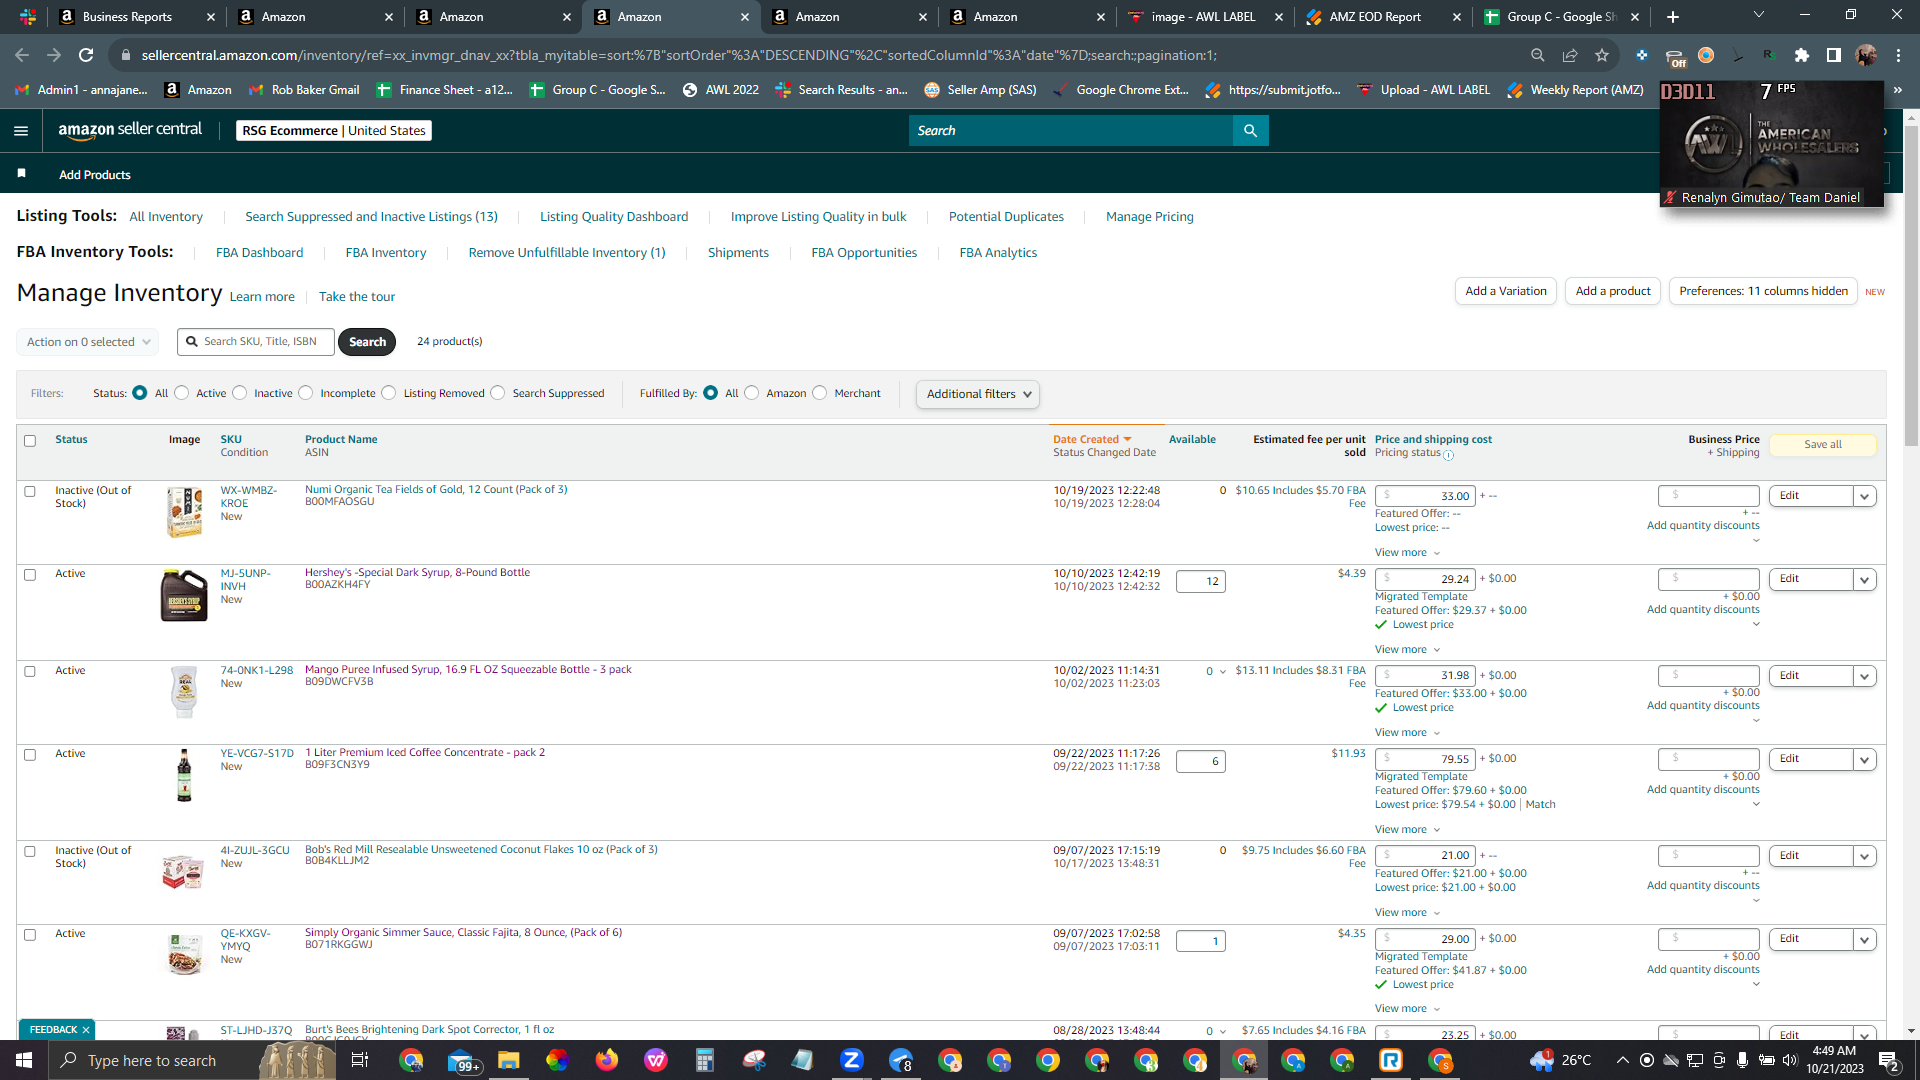Open the Chrome tab search dropdown

click(1758, 16)
